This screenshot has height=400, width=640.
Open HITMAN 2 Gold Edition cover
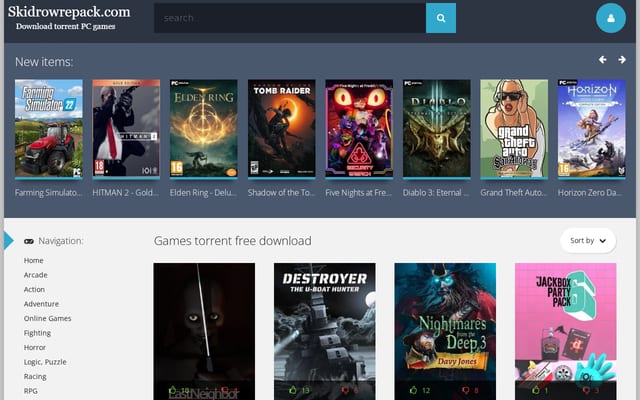click(x=126, y=128)
